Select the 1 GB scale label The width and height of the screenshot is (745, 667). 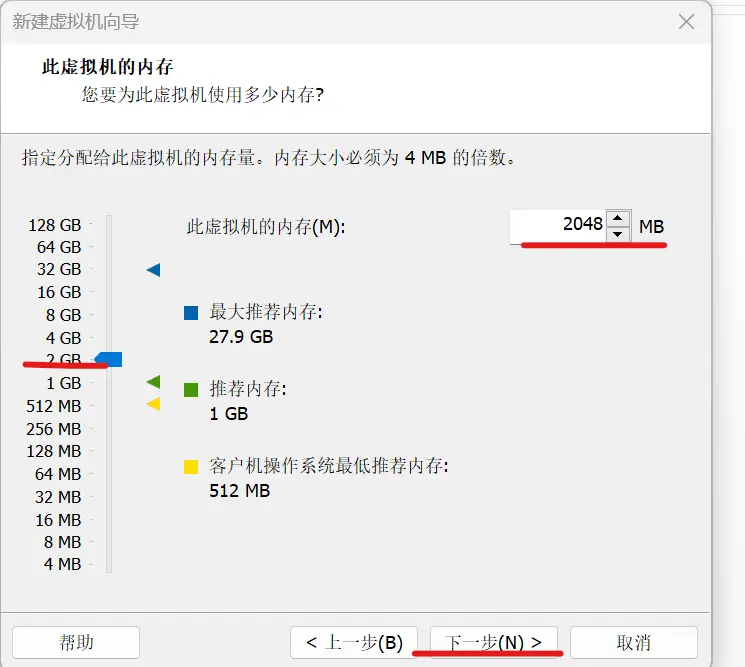tap(63, 383)
